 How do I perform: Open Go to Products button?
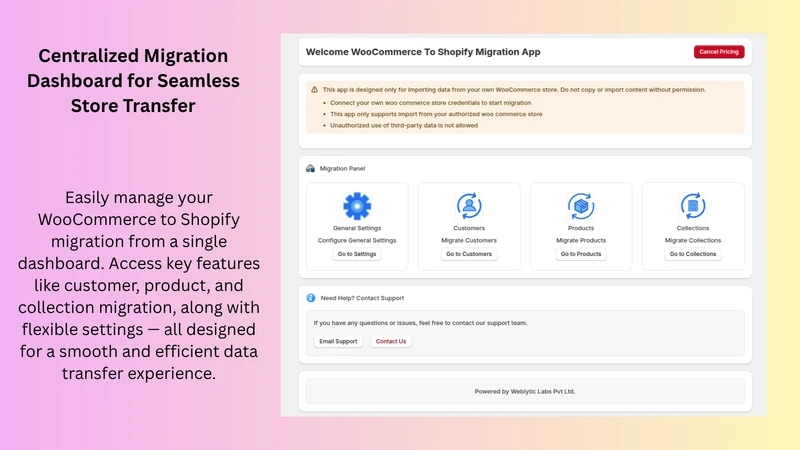[x=581, y=254]
